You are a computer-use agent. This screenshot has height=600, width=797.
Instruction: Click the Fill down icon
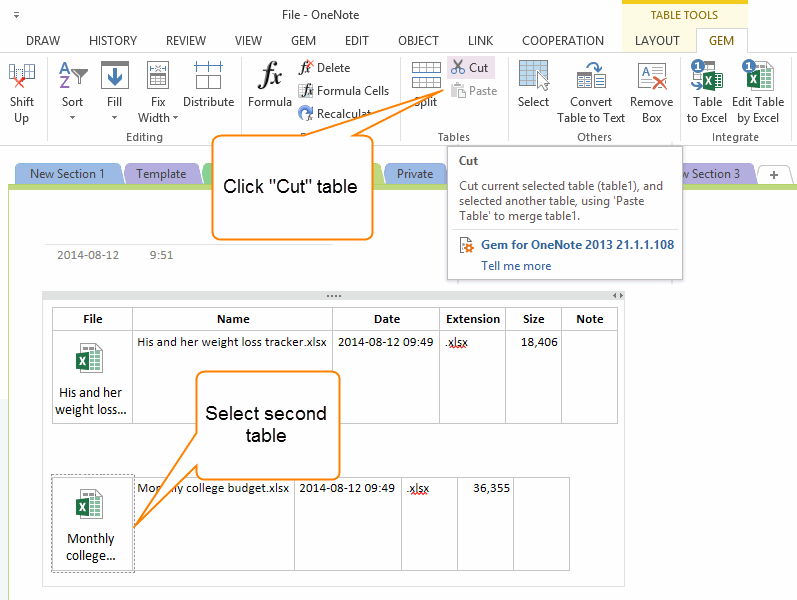click(114, 75)
